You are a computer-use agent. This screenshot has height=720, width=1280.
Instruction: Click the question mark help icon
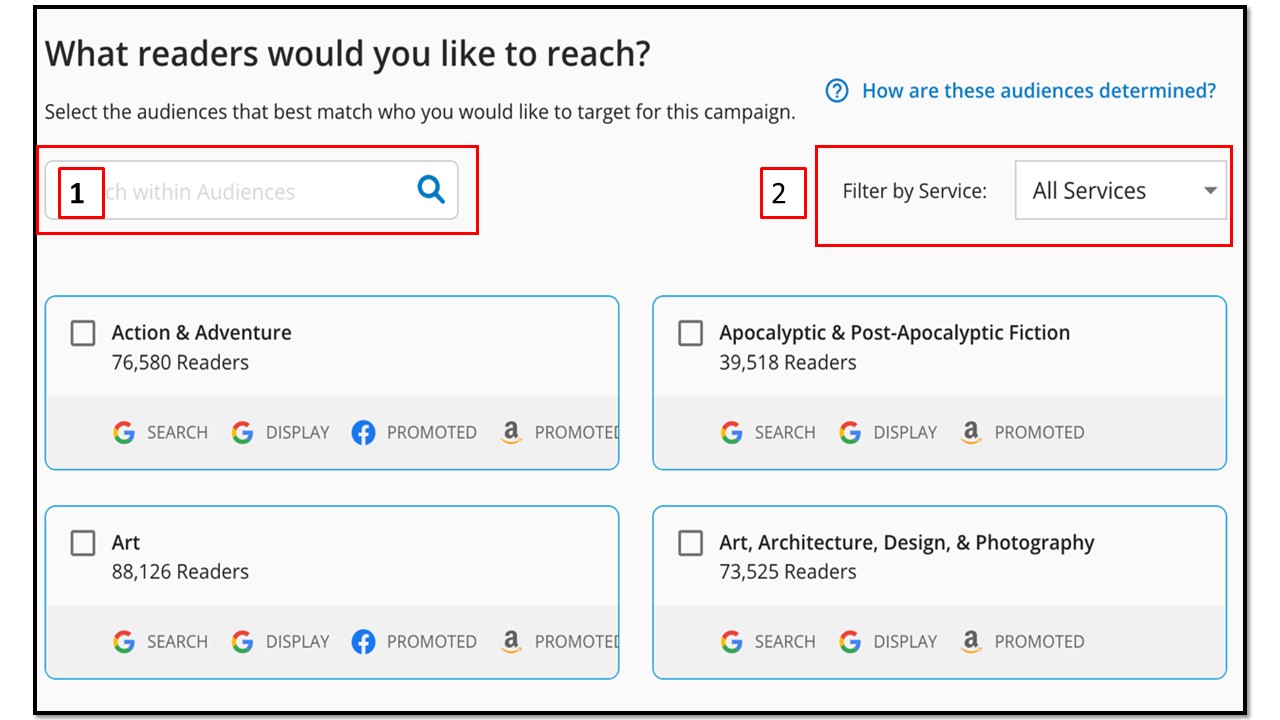pos(837,91)
